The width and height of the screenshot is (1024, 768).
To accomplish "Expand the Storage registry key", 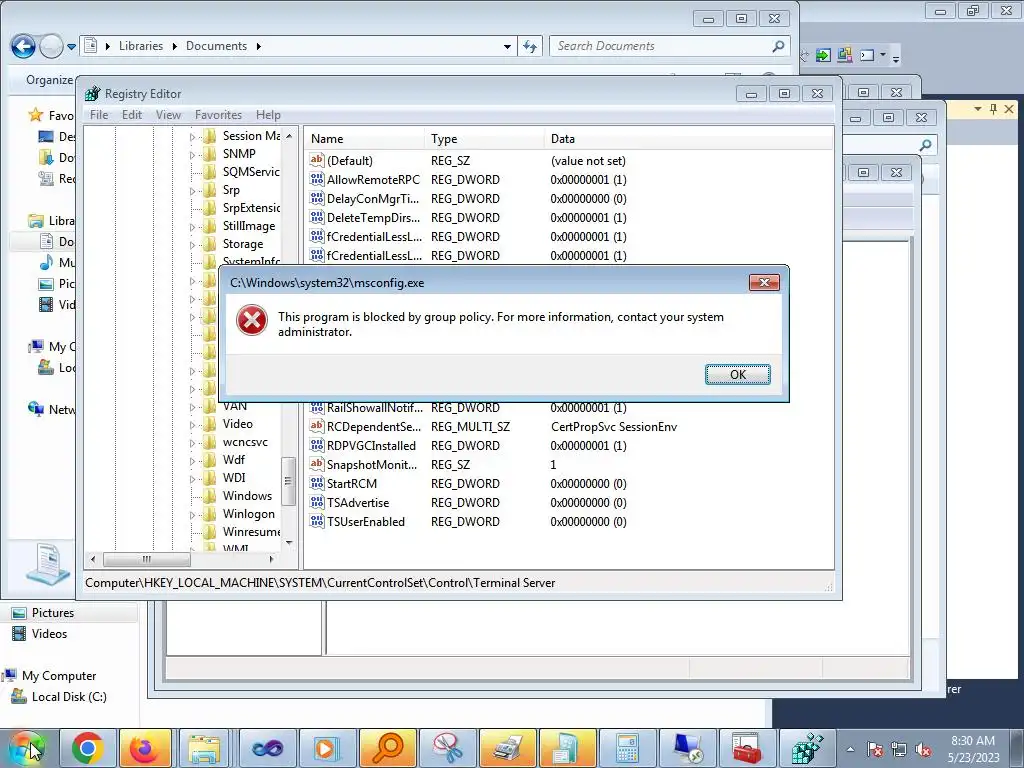I will [x=192, y=245].
